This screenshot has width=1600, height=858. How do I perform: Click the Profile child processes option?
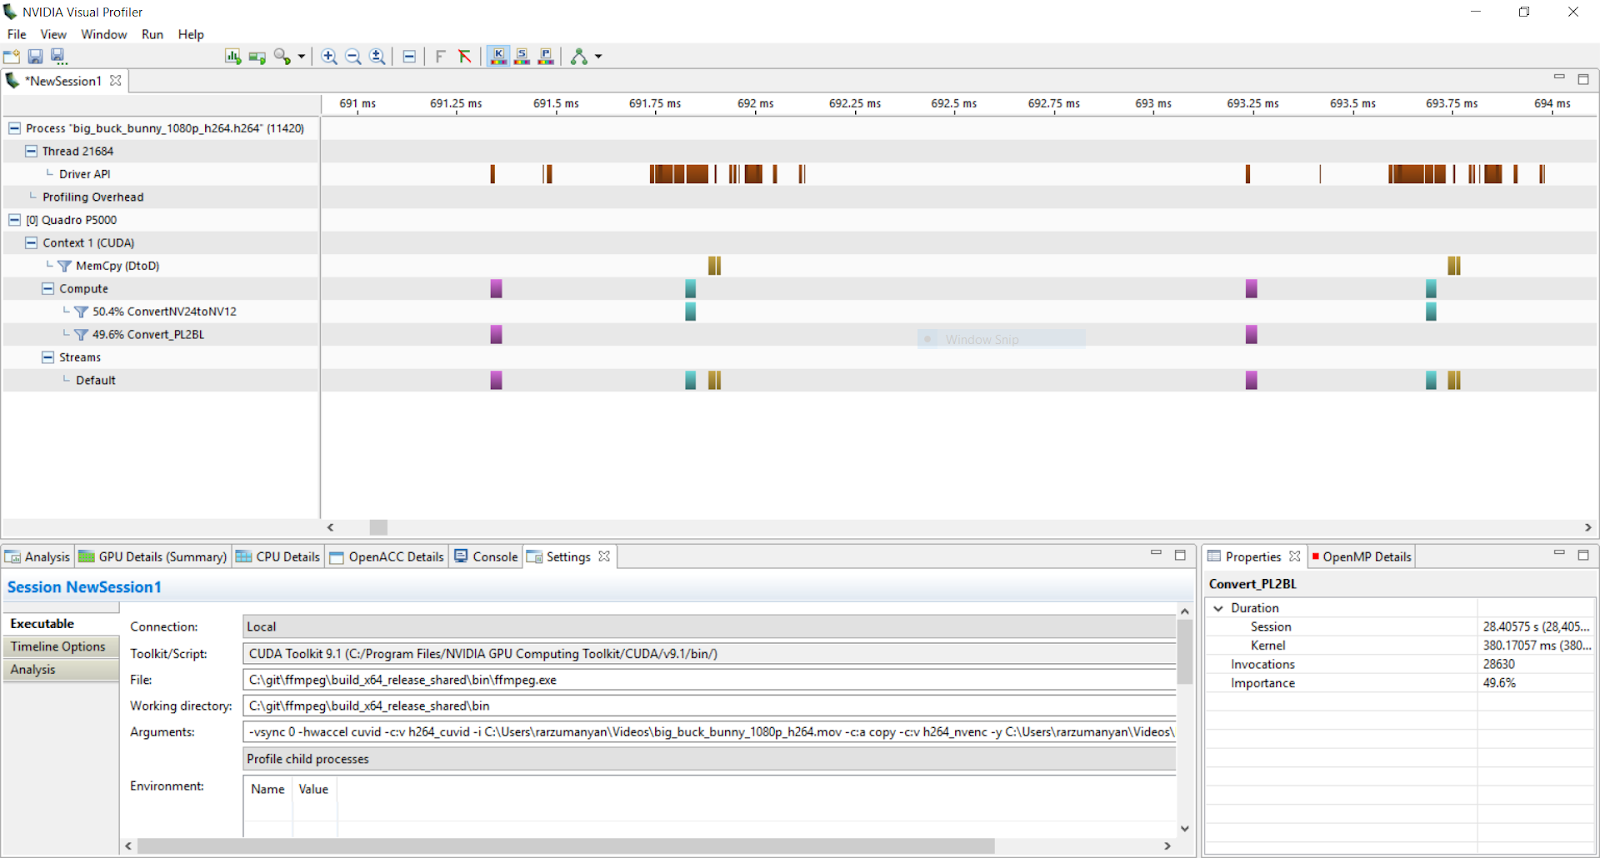[709, 759]
